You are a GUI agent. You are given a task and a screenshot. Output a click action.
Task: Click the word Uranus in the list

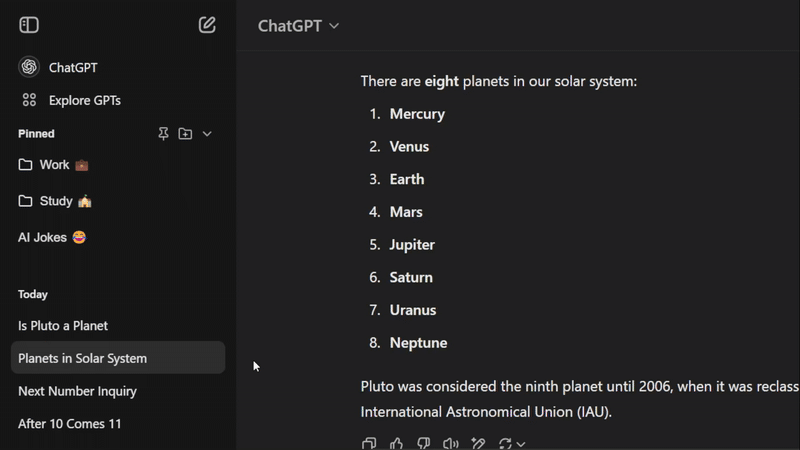click(x=413, y=310)
